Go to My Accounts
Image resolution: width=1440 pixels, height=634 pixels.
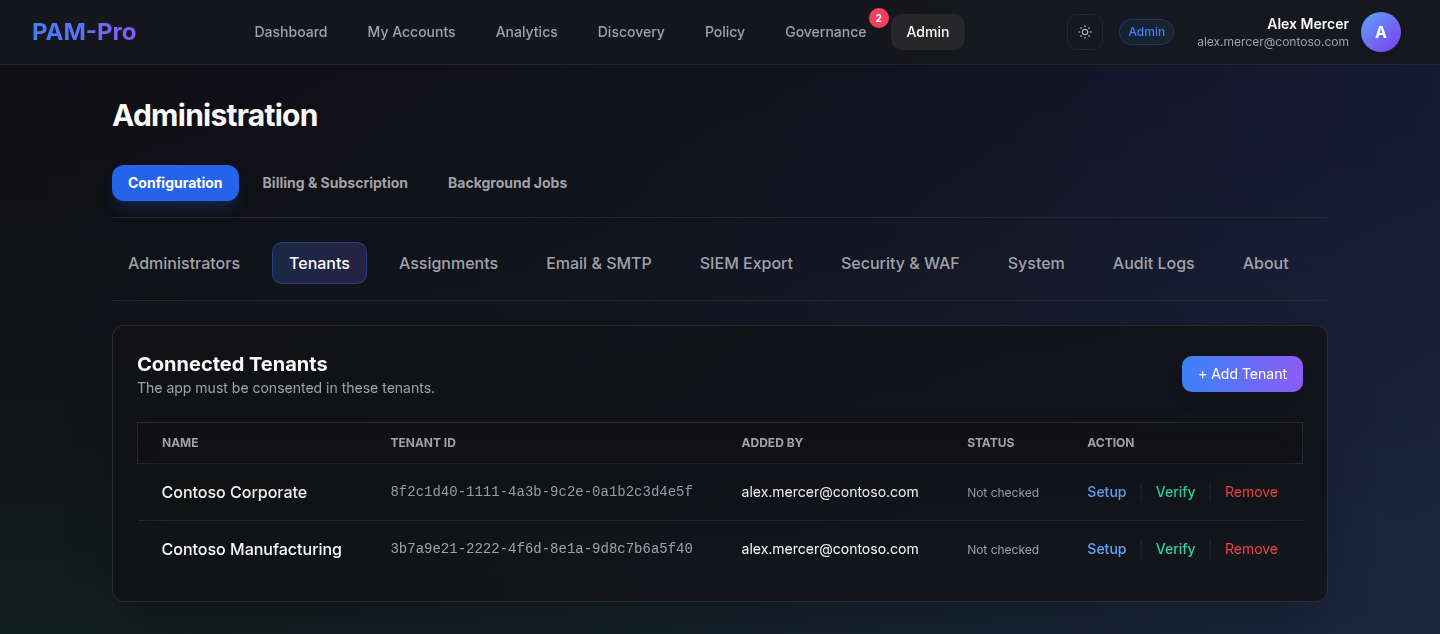pyautogui.click(x=411, y=32)
